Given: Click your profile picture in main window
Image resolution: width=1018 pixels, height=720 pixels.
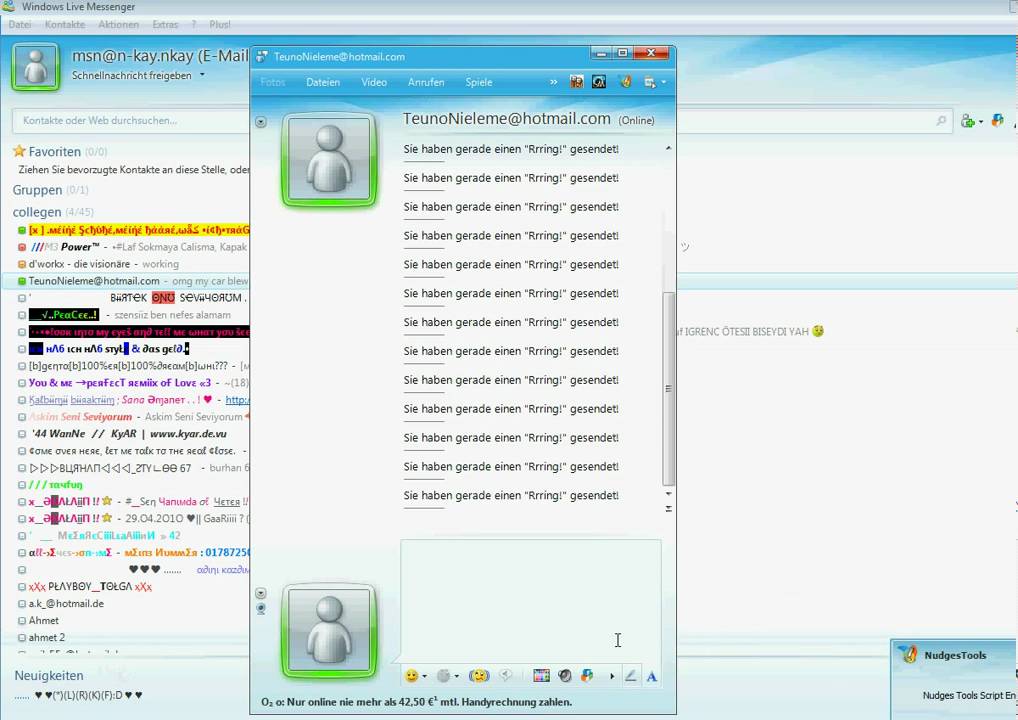Looking at the screenshot, I should [x=36, y=66].
